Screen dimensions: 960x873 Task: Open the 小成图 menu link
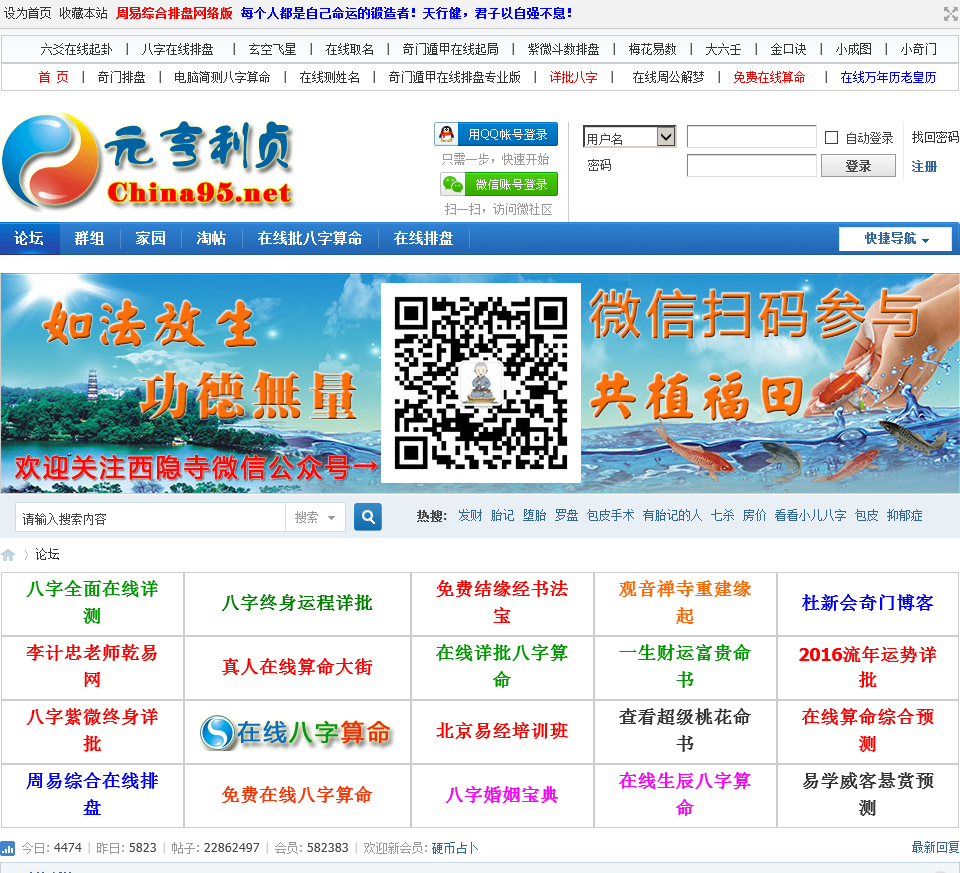pos(853,49)
